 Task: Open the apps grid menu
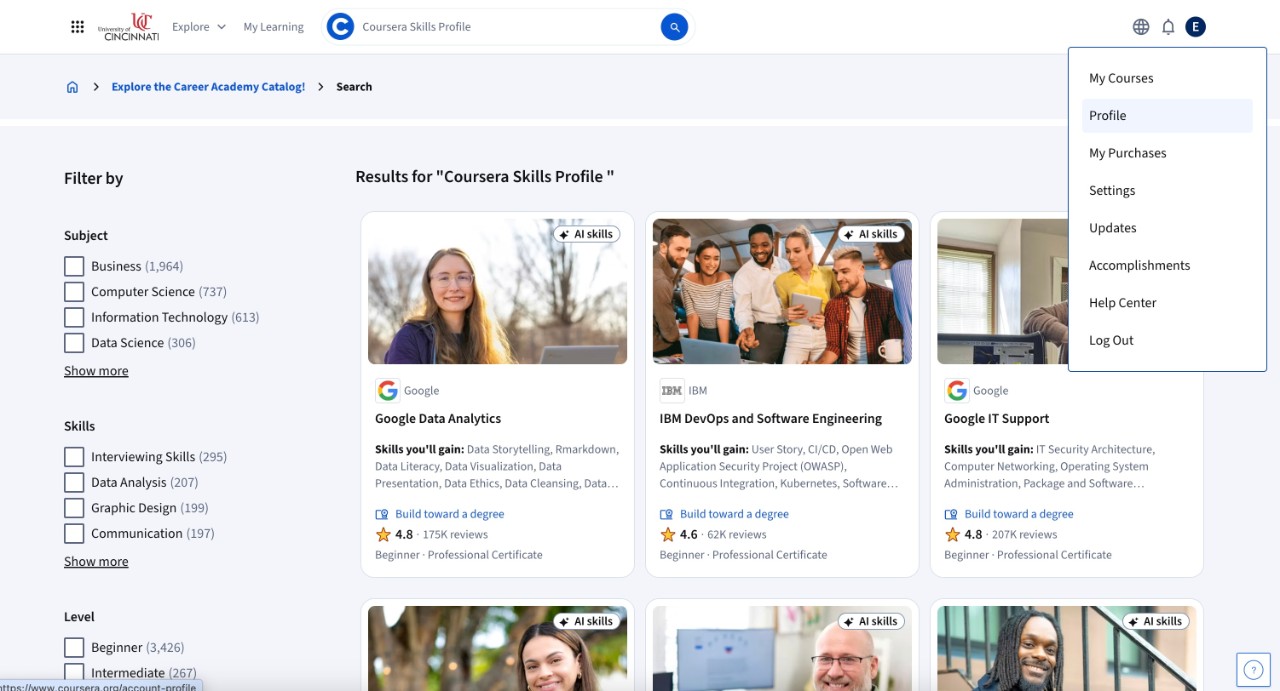pos(77,26)
